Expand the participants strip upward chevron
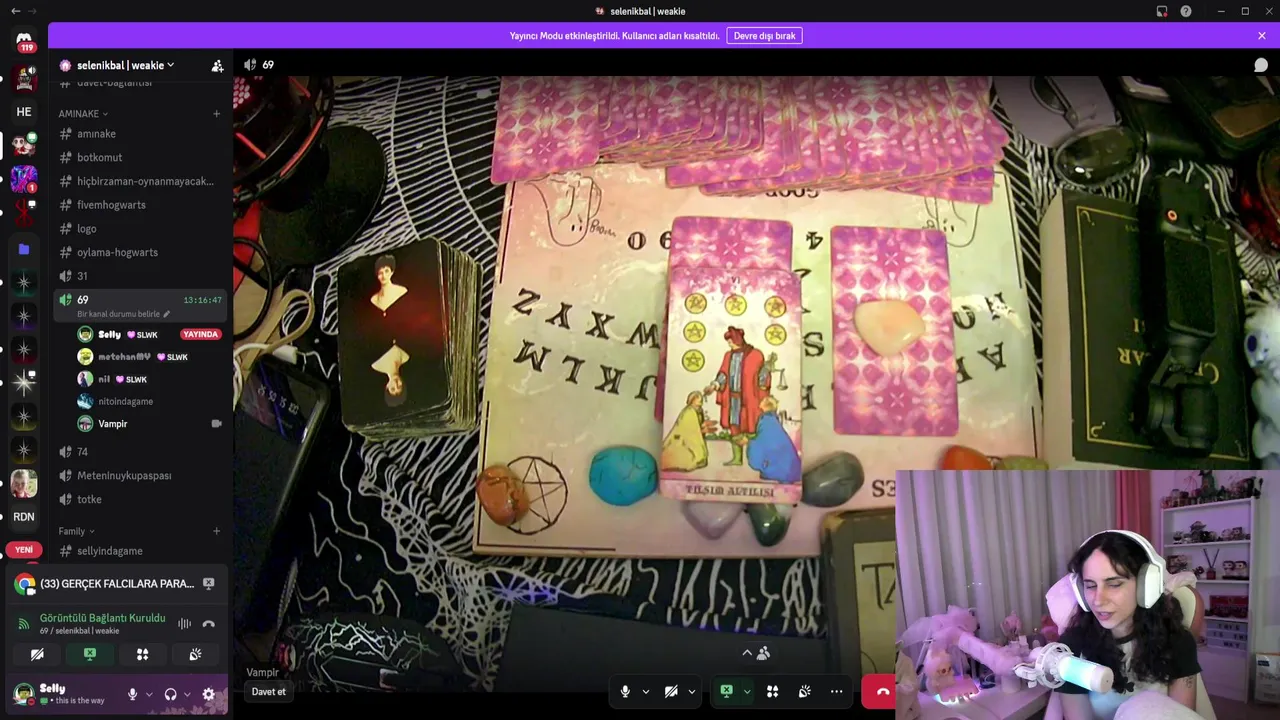The image size is (1280, 720). tap(746, 653)
